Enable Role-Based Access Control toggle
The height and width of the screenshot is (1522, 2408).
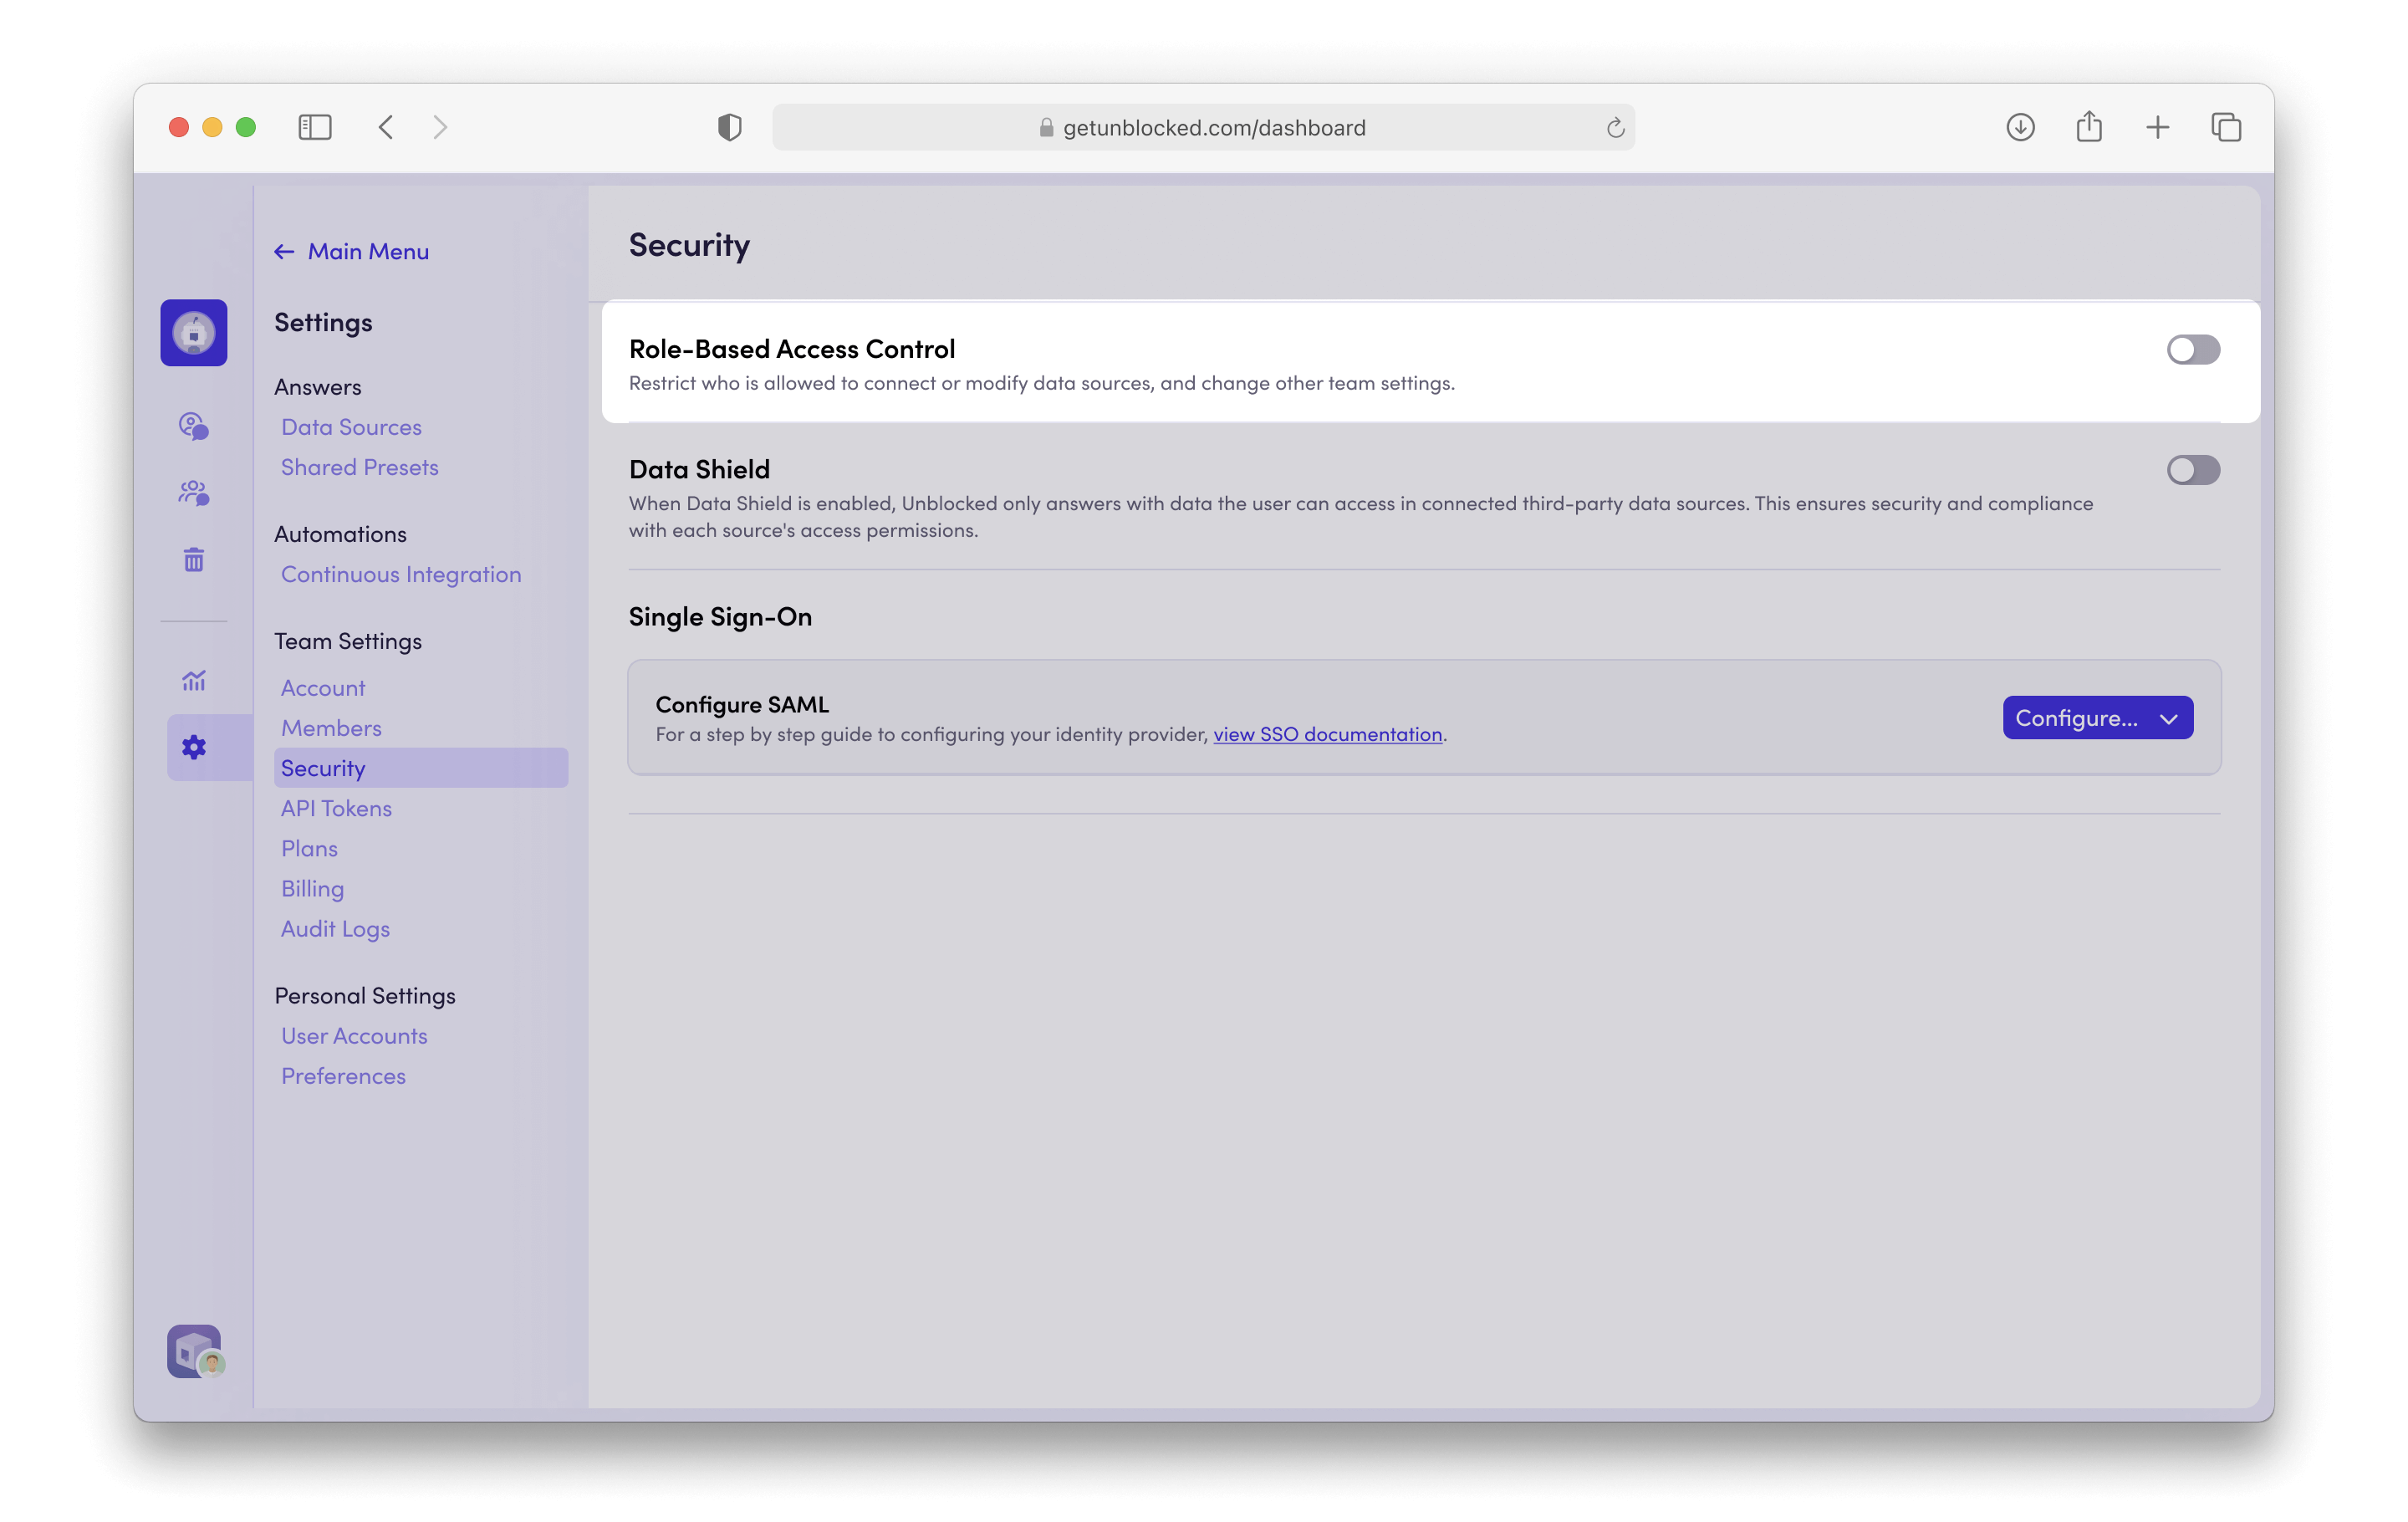tap(2193, 350)
